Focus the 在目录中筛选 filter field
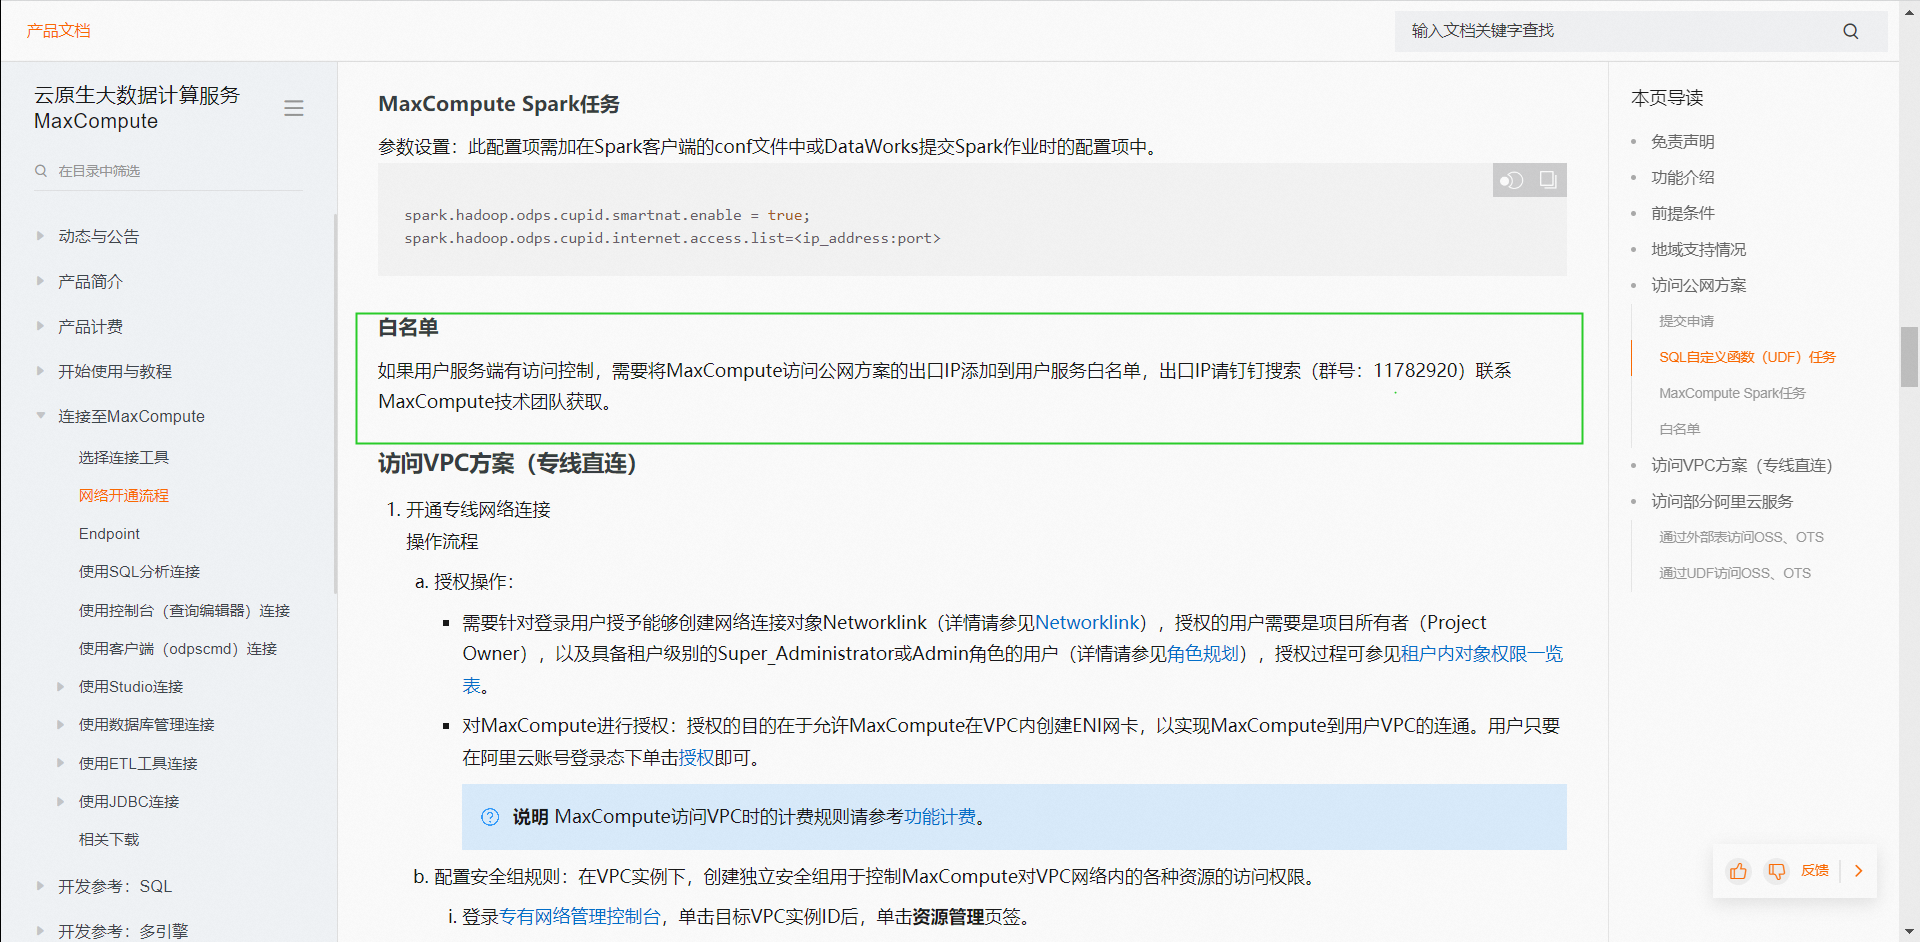The image size is (1920, 942). [169, 171]
